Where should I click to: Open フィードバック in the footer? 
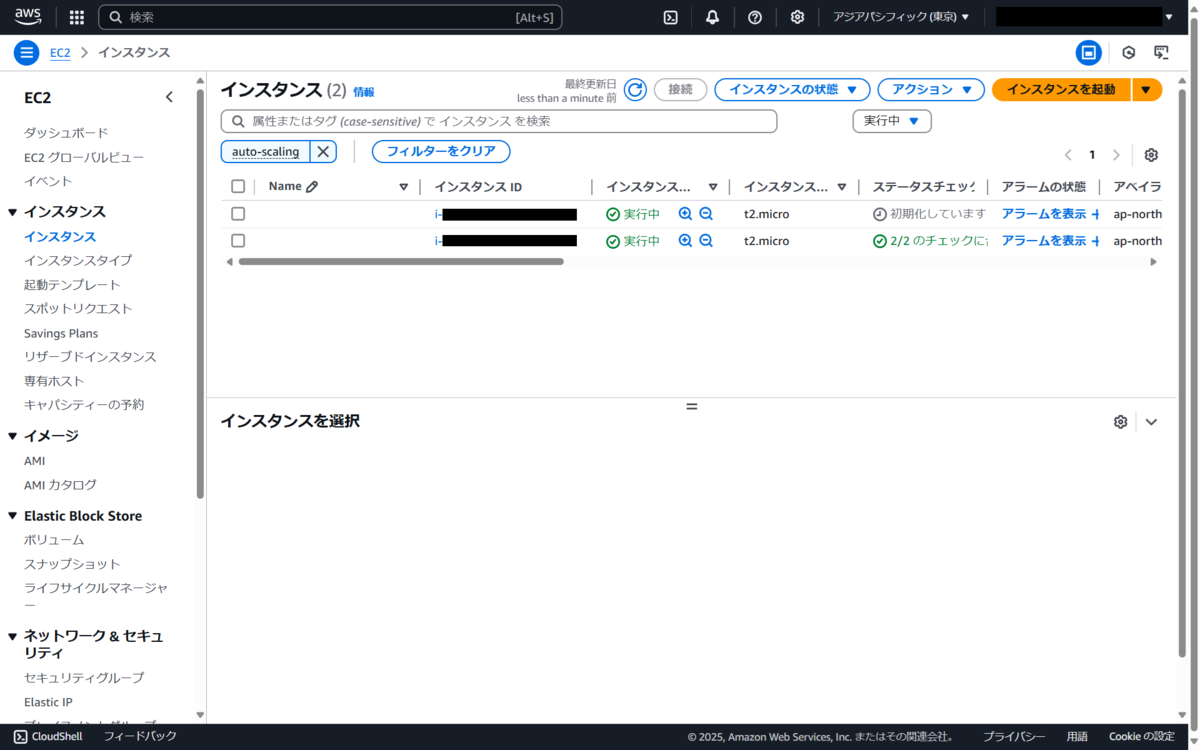point(140,737)
